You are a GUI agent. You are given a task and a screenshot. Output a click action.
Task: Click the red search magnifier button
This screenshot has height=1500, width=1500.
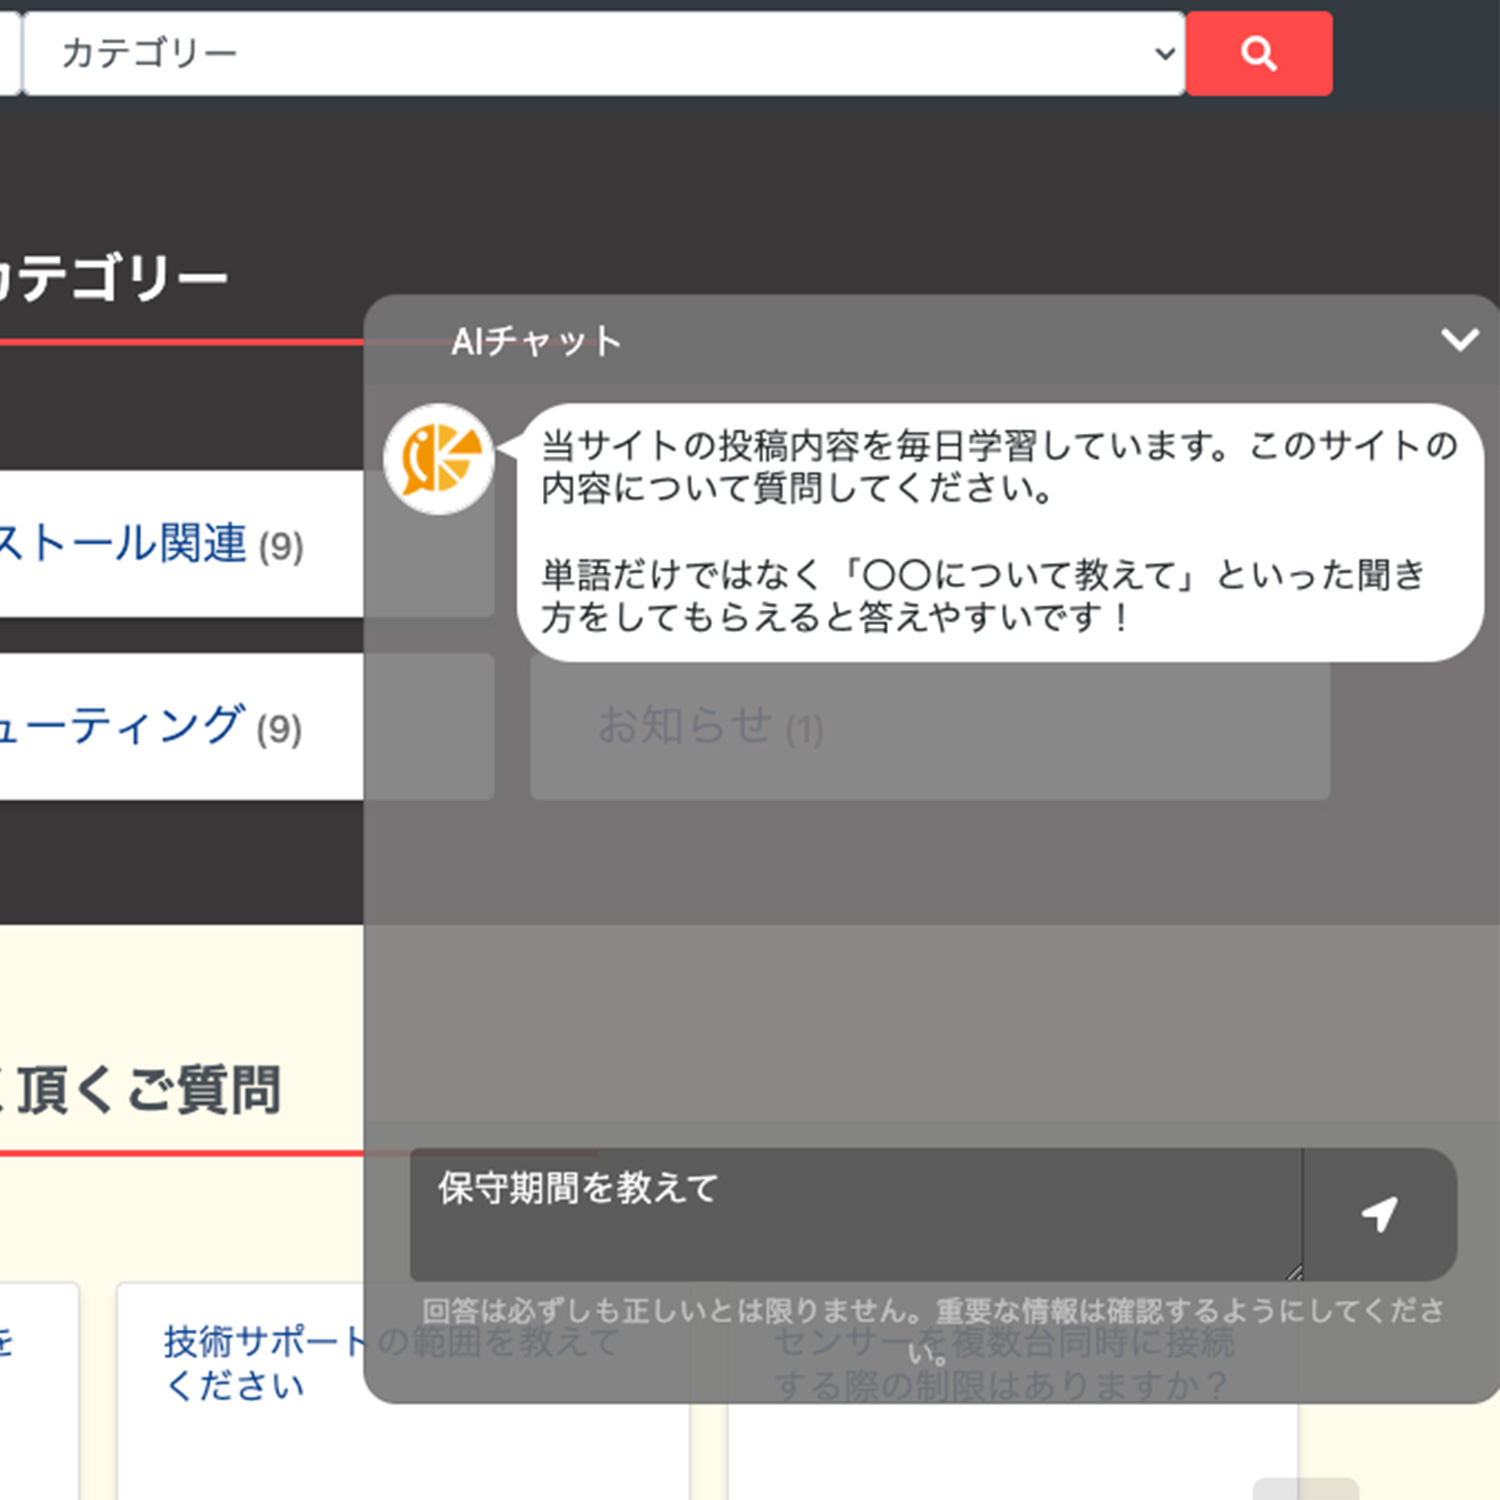[1259, 53]
